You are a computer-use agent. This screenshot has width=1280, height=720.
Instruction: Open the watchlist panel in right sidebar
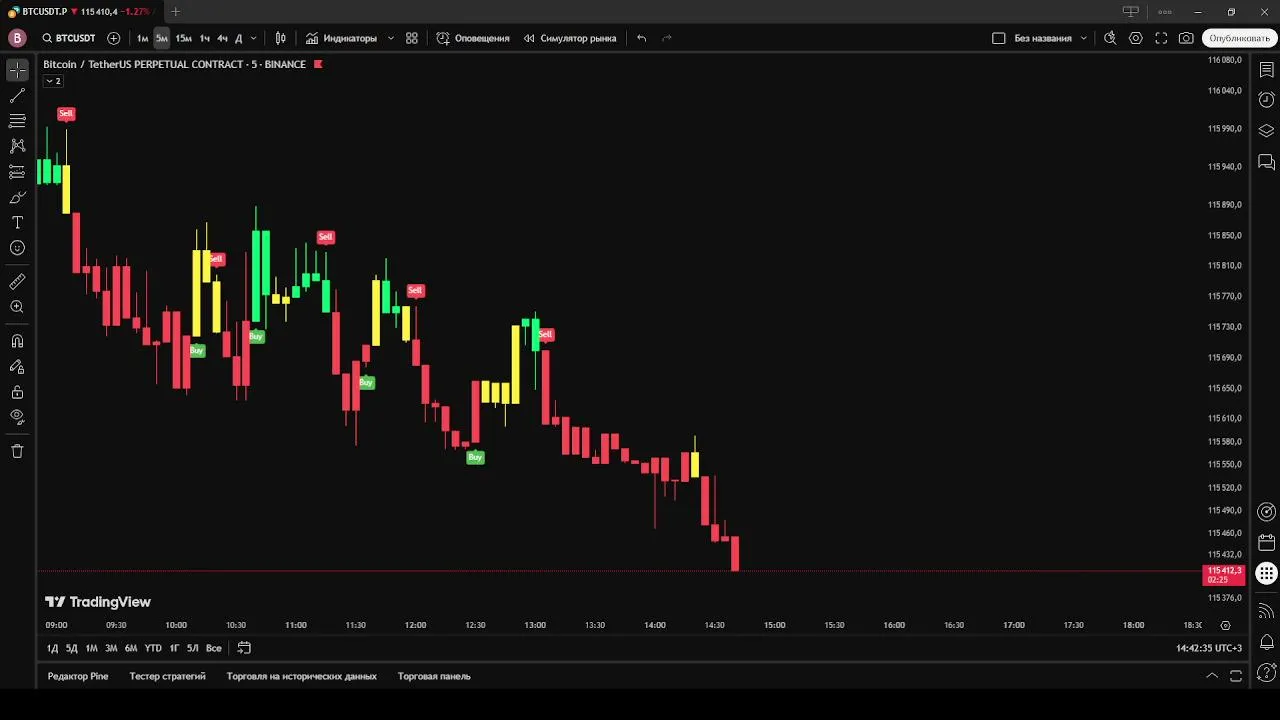pyautogui.click(x=1266, y=70)
